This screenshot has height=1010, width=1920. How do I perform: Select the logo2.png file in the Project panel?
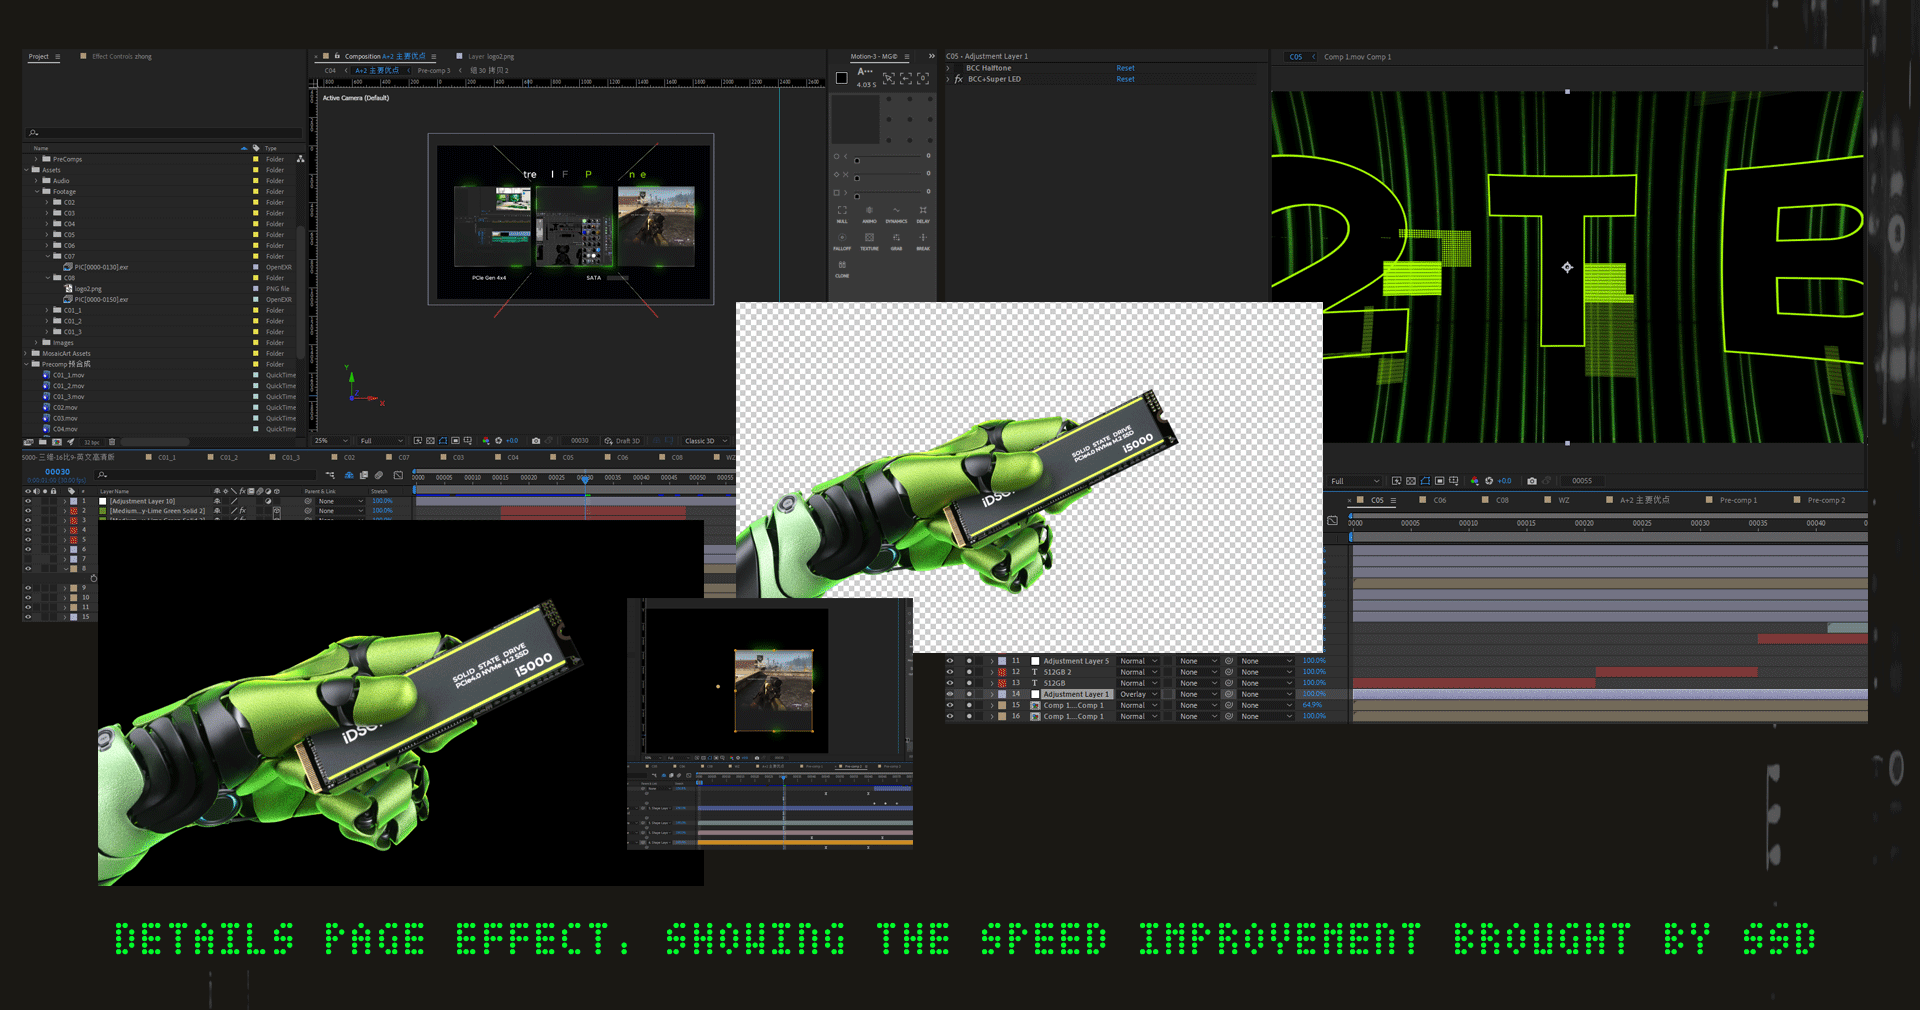pos(88,289)
